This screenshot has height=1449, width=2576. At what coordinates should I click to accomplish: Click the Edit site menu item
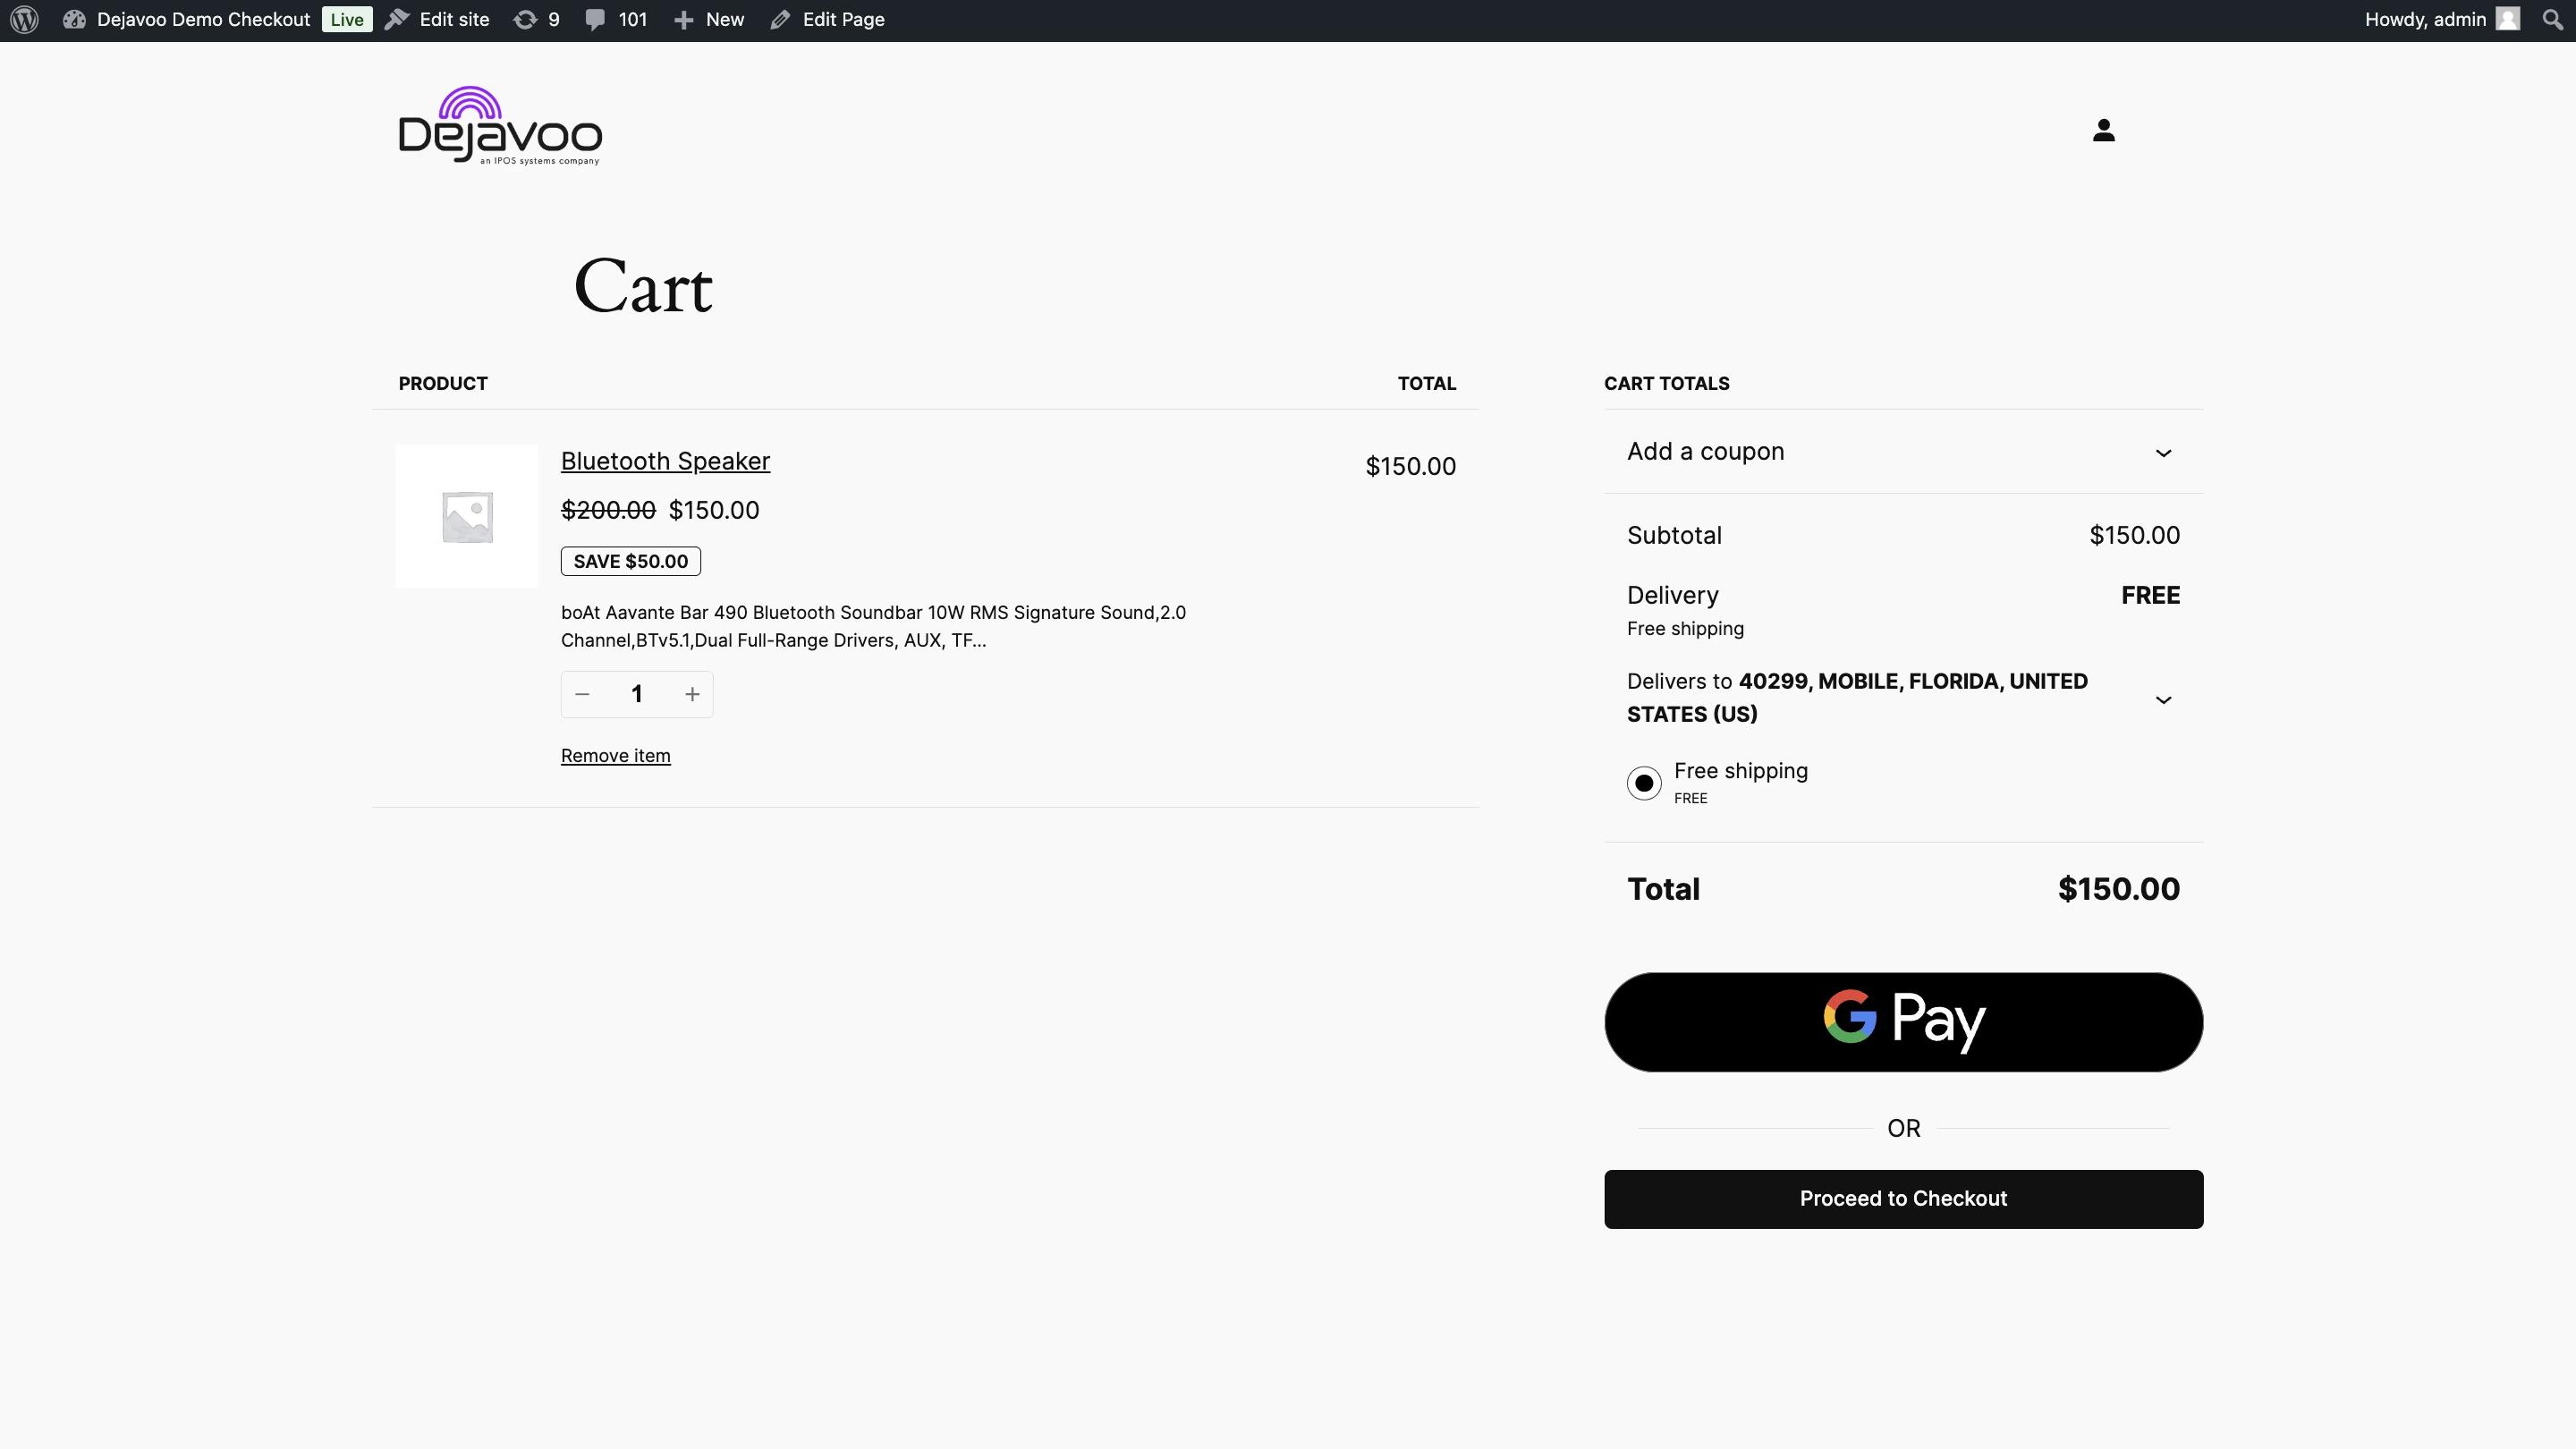pyautogui.click(x=437, y=20)
